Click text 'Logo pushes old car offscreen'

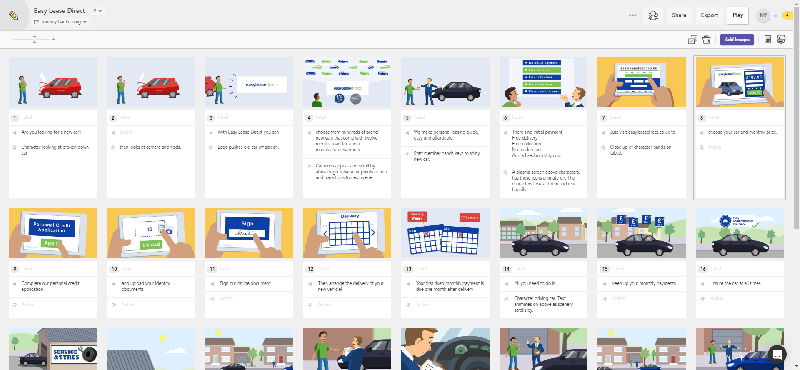(248, 147)
